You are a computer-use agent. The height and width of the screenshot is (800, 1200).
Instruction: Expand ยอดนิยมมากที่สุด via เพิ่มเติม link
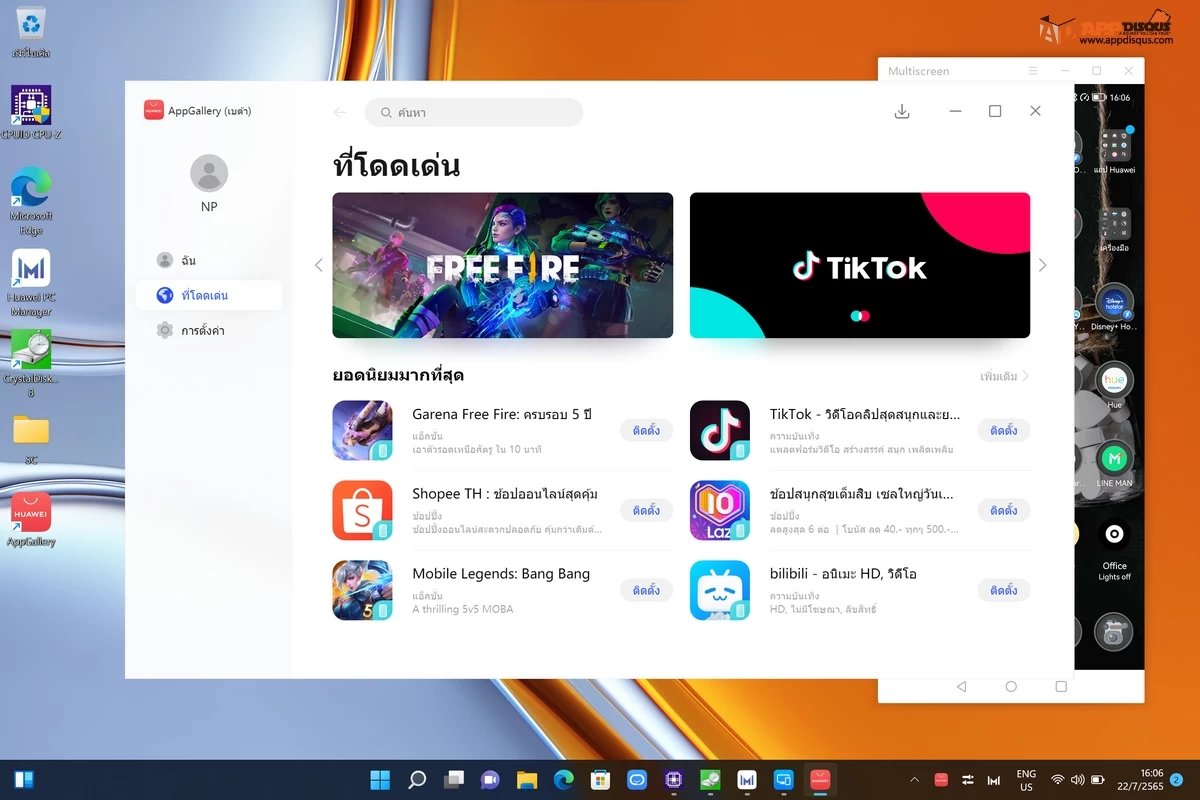coord(1005,376)
